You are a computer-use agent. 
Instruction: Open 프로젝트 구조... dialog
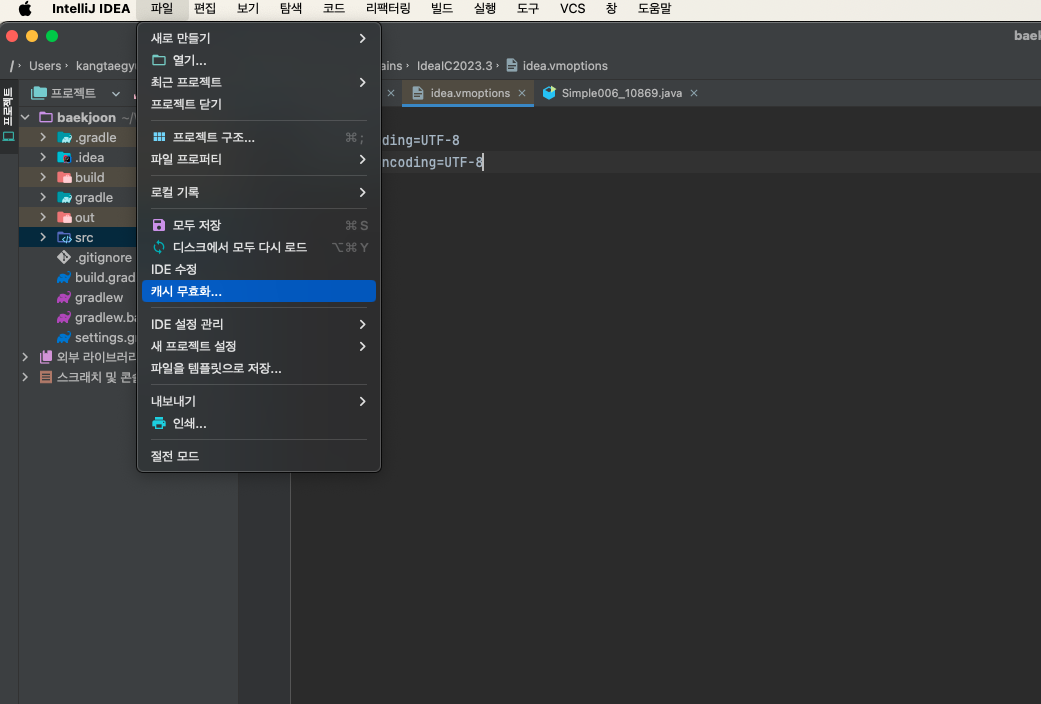coord(259,137)
